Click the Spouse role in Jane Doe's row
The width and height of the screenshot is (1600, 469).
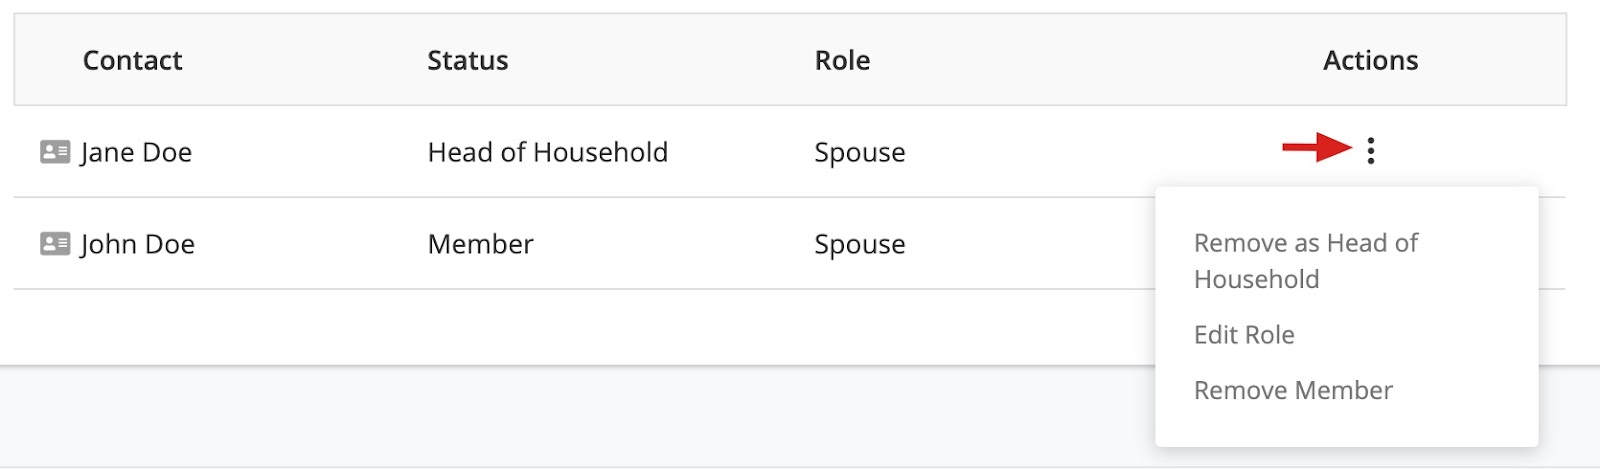[x=860, y=152]
